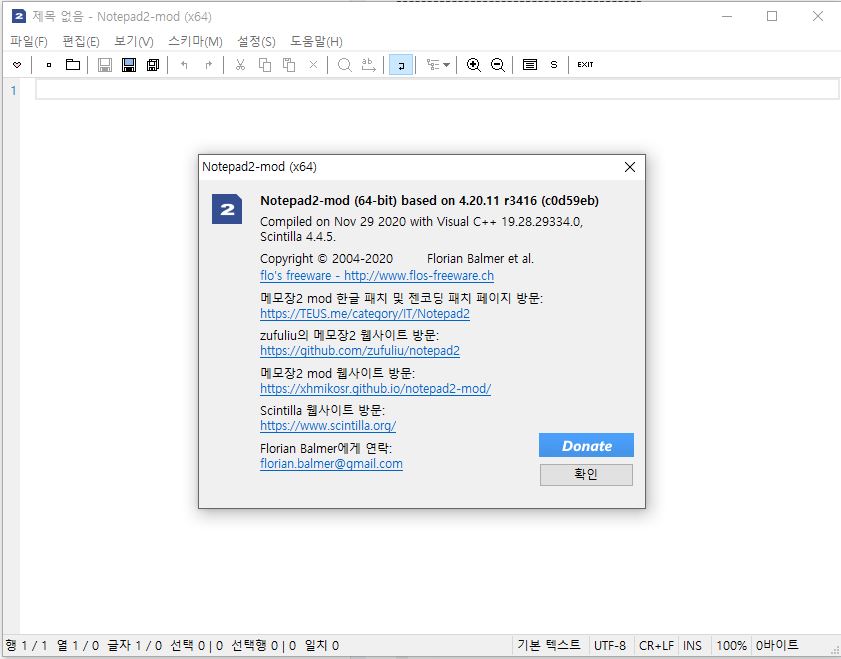This screenshot has height=659, width=841.
Task: Open the 보기(V) menu
Action: coord(134,41)
